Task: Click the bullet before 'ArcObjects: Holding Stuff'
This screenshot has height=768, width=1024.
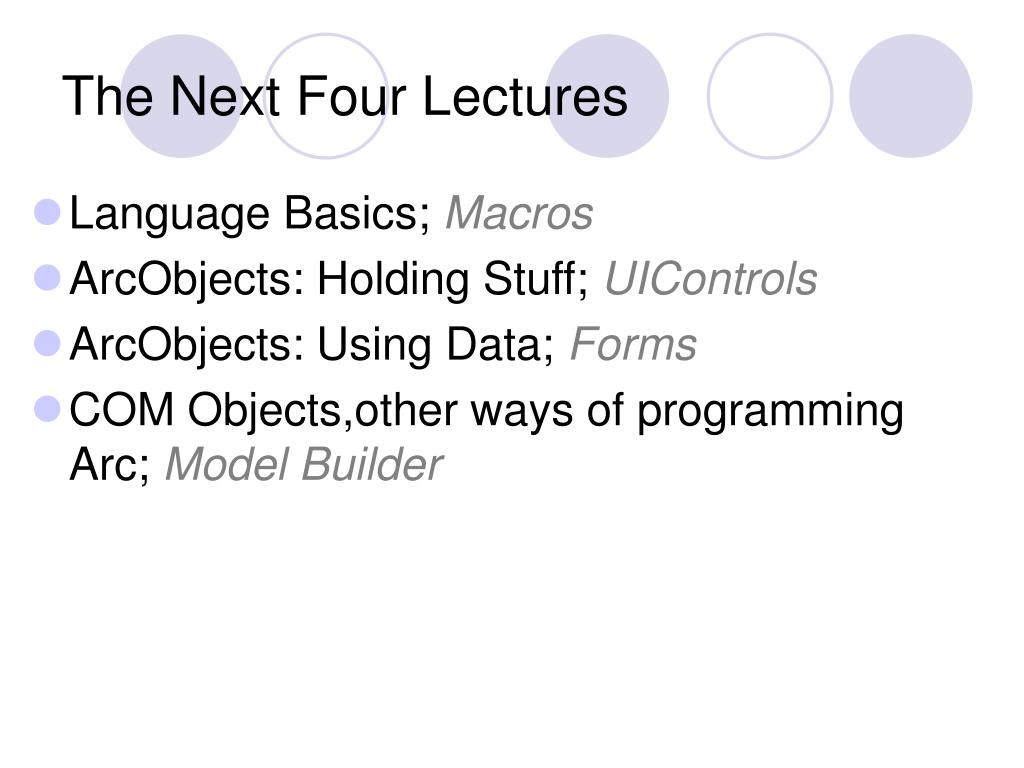Action: point(47,278)
